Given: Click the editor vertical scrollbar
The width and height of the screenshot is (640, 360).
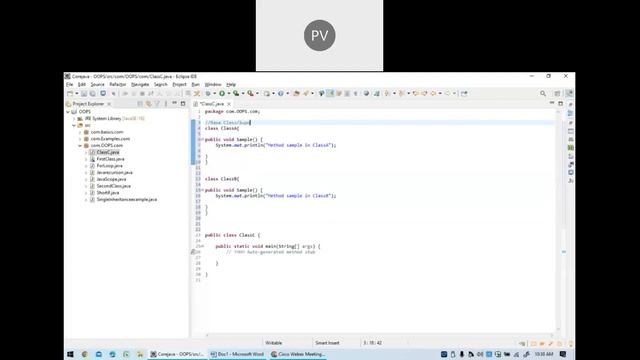Looking at the screenshot, I should (558, 220).
